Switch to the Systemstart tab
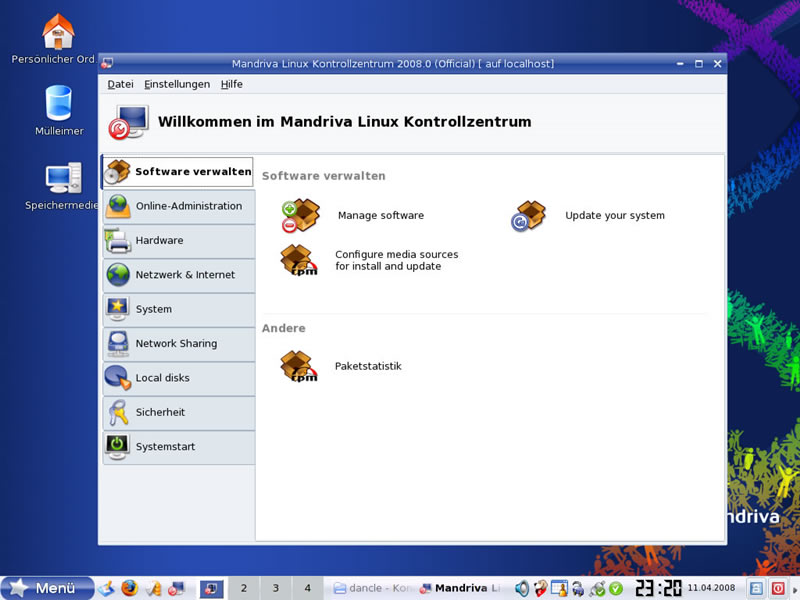800x600 pixels. 179,447
